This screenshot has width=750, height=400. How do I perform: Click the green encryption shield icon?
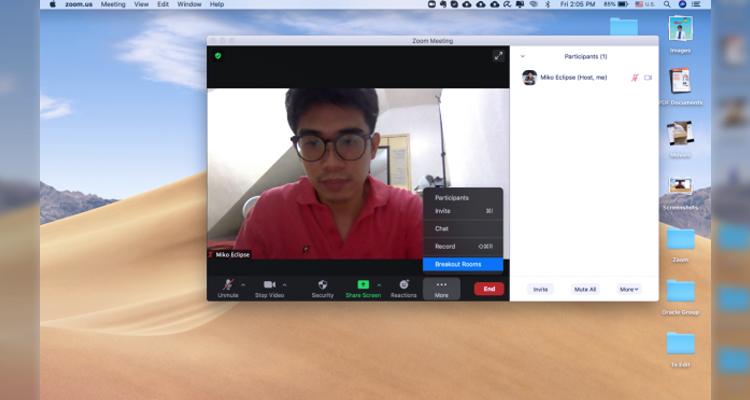tap(218, 56)
